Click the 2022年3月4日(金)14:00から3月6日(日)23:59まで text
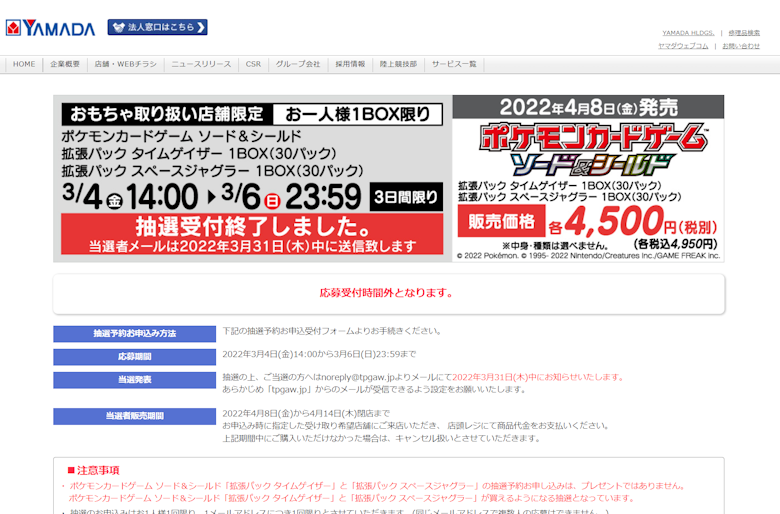 [x=319, y=354]
